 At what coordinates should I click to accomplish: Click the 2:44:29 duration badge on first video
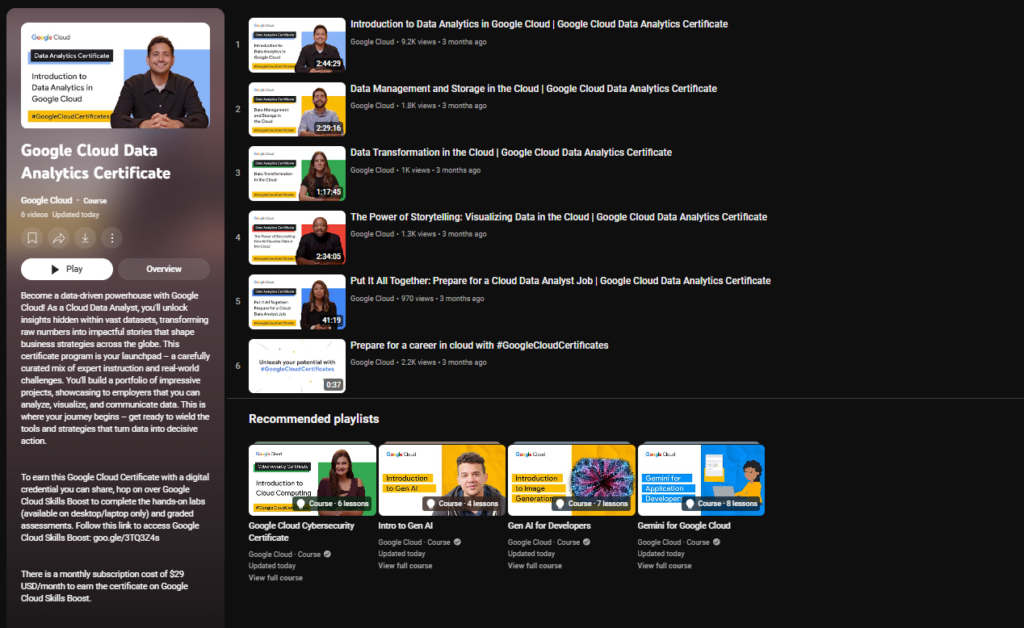tap(328, 64)
